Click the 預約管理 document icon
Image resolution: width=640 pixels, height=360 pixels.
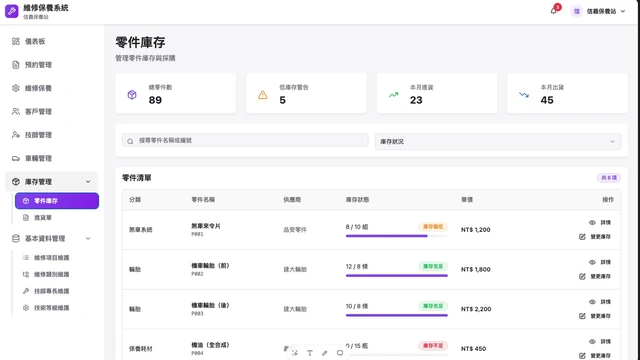click(16, 65)
